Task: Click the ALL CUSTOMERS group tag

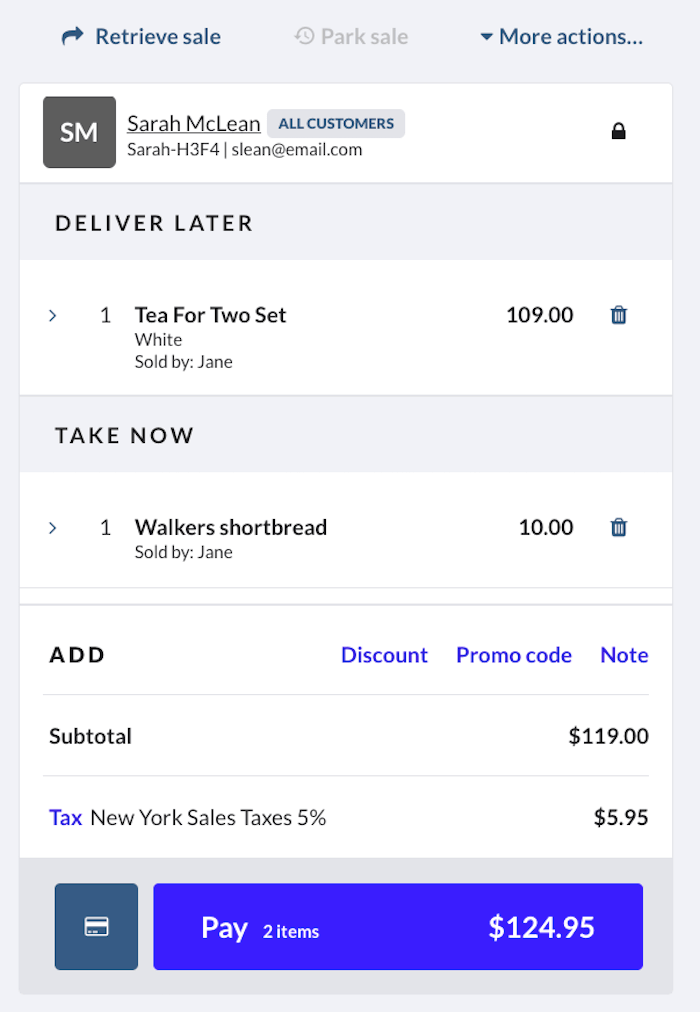Action: coord(336,124)
